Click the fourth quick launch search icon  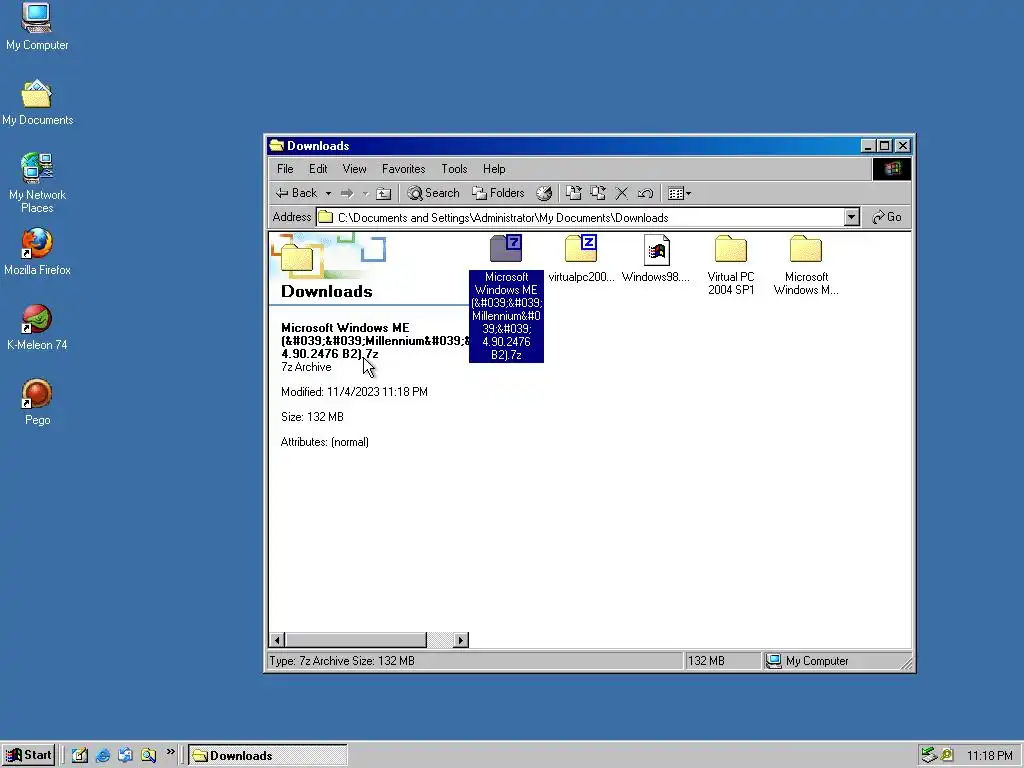148,756
